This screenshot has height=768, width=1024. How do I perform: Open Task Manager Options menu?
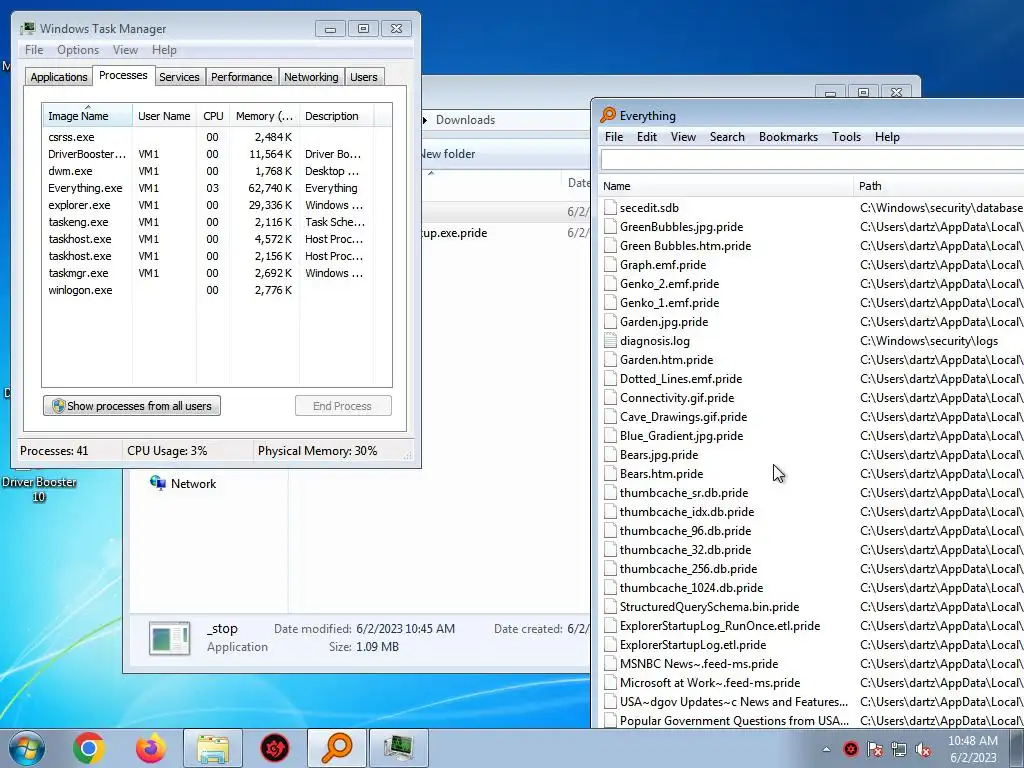[78, 50]
